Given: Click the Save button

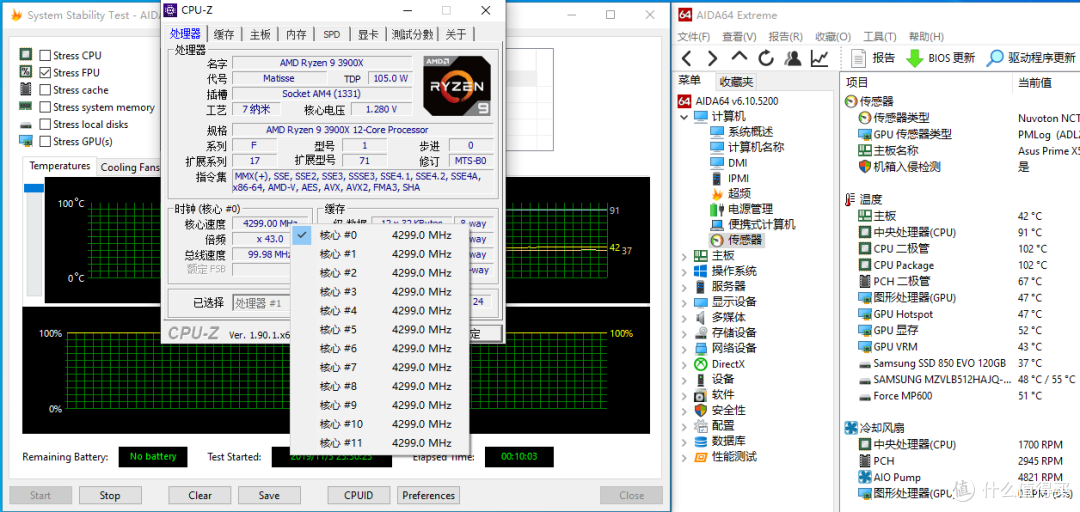Looking at the screenshot, I should [269, 495].
